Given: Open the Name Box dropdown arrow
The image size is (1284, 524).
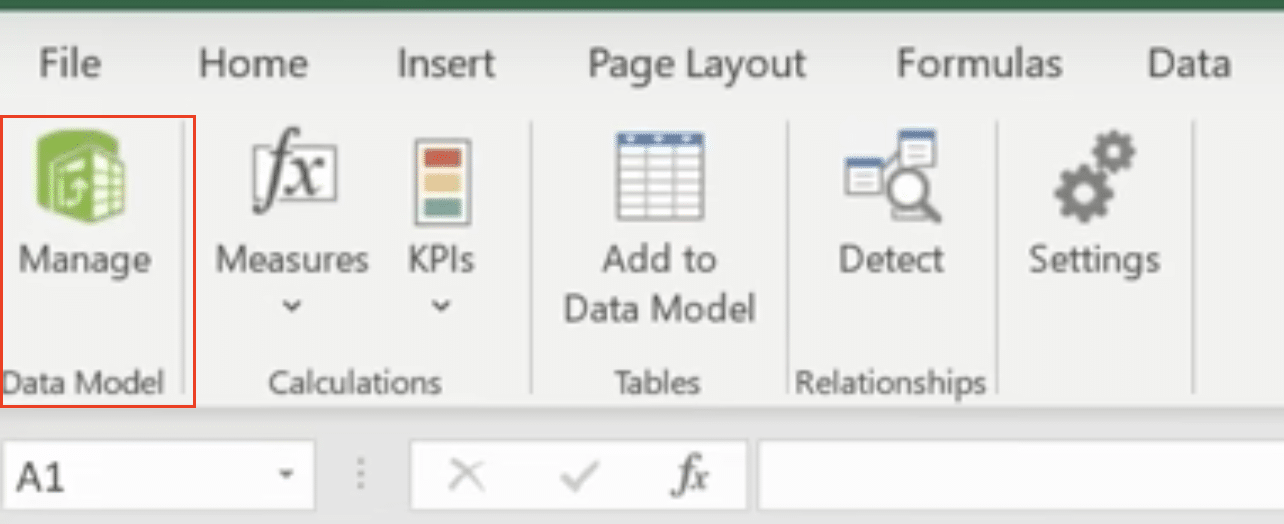Looking at the screenshot, I should coord(288,474).
